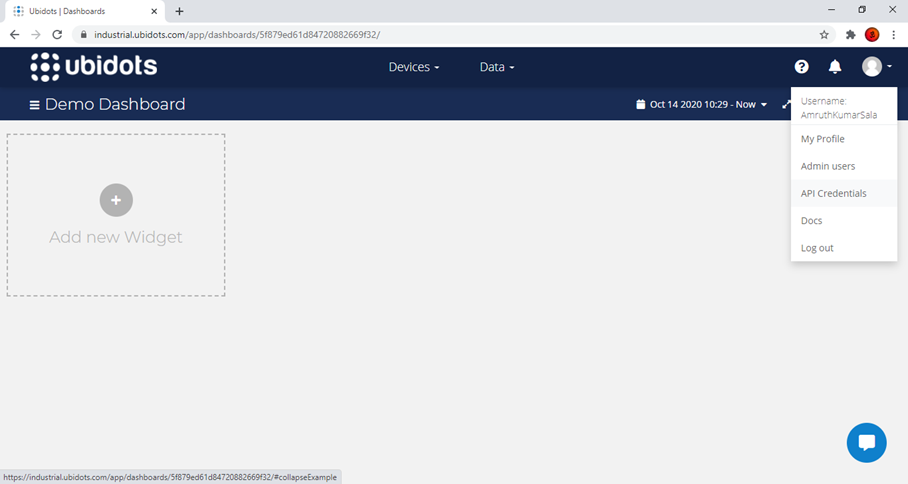
Task: Open the help question mark icon
Action: pyautogui.click(x=801, y=67)
